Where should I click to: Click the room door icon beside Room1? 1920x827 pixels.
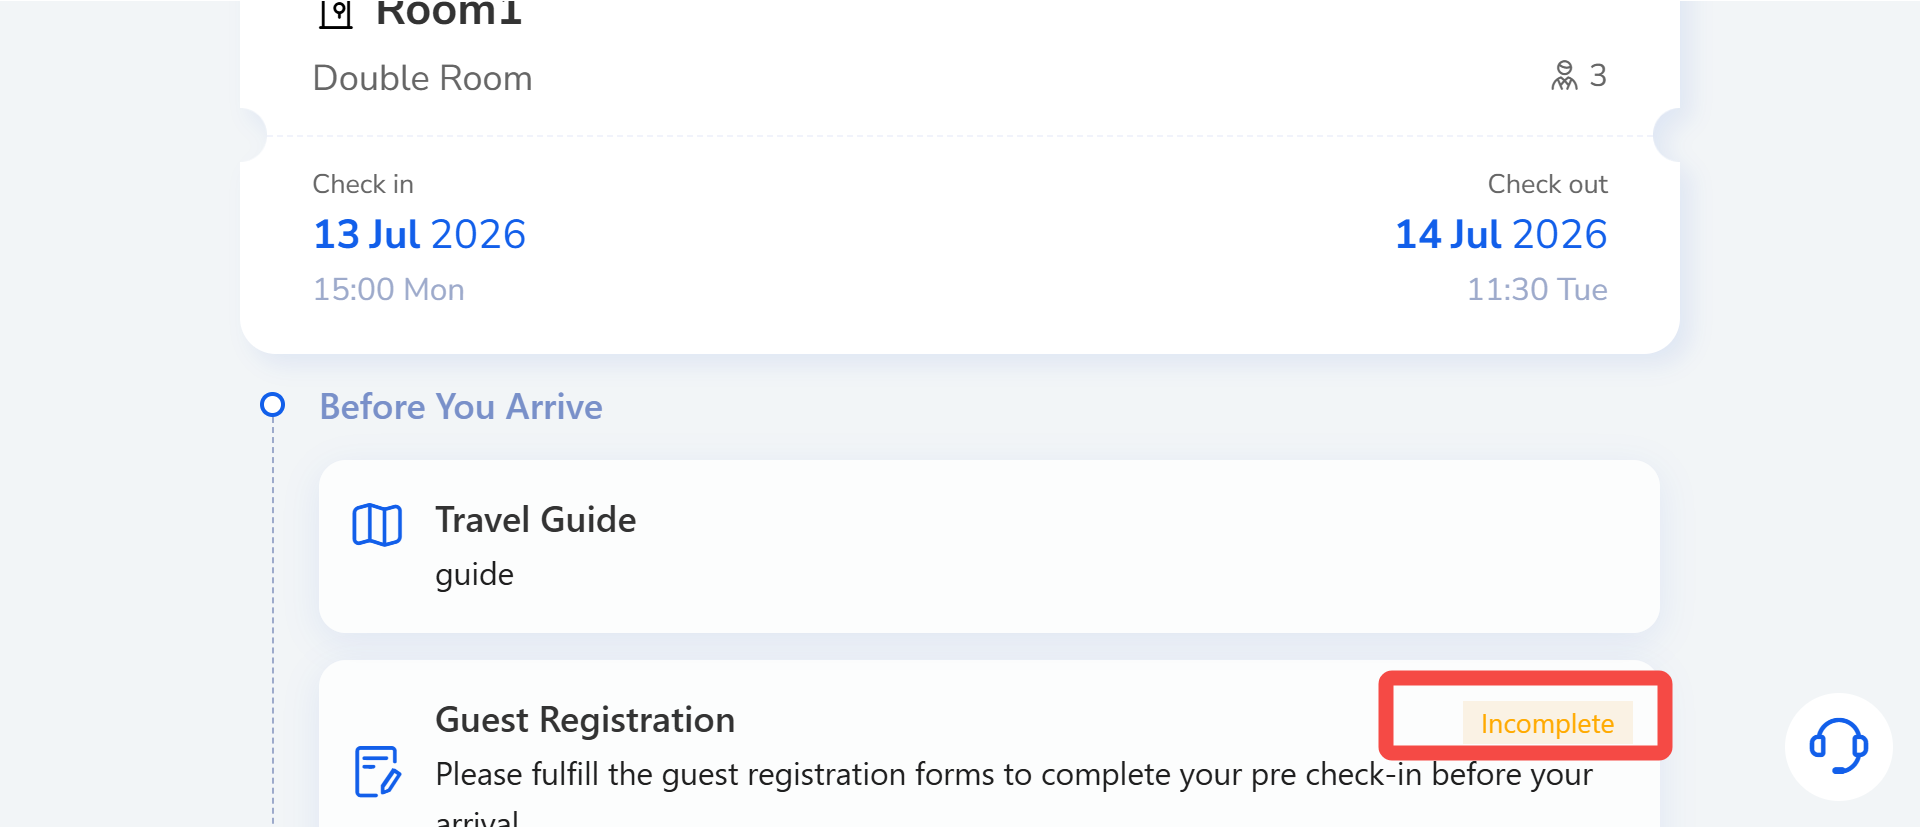click(336, 14)
